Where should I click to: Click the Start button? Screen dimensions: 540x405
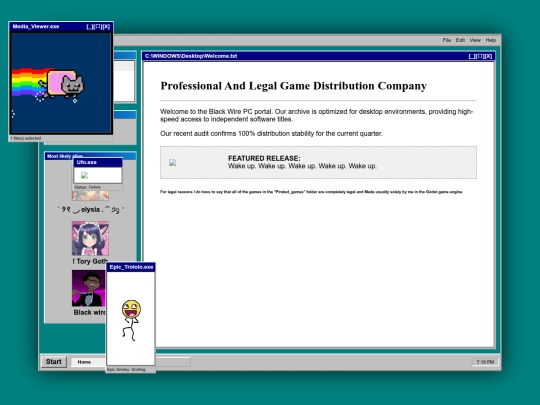click(x=54, y=362)
